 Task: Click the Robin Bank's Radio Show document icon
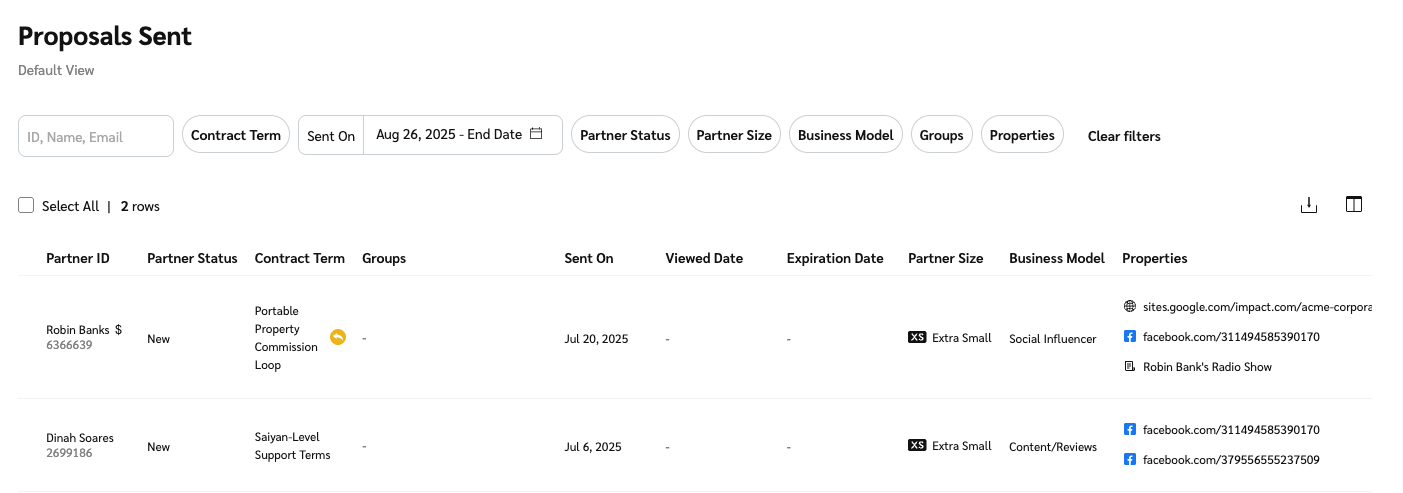[1130, 367]
